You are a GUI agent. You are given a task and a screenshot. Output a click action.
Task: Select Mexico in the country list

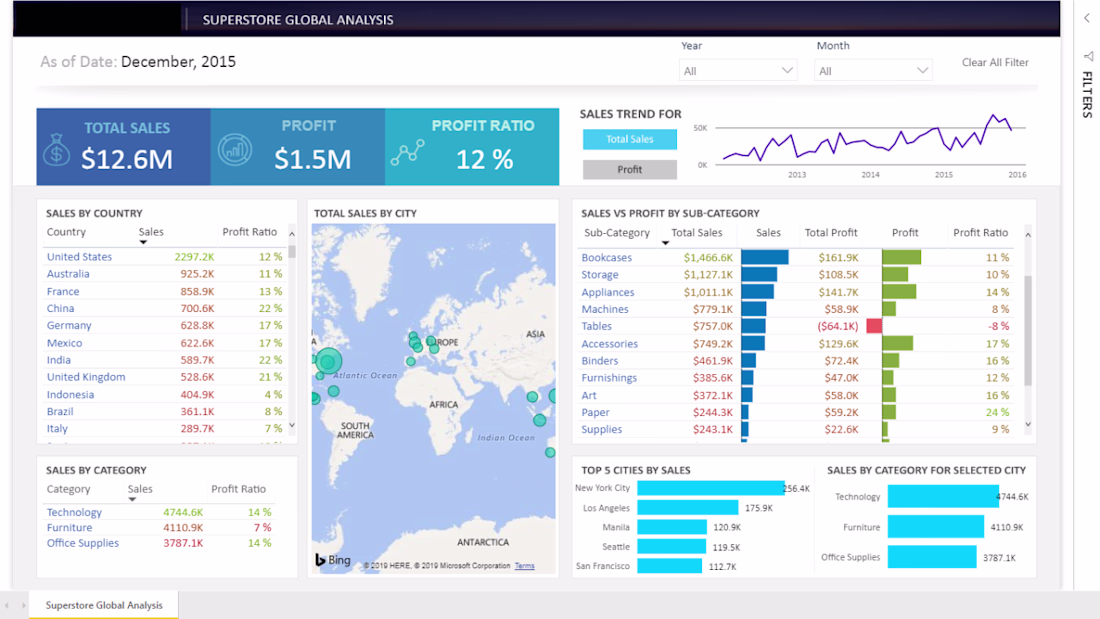(x=166, y=342)
